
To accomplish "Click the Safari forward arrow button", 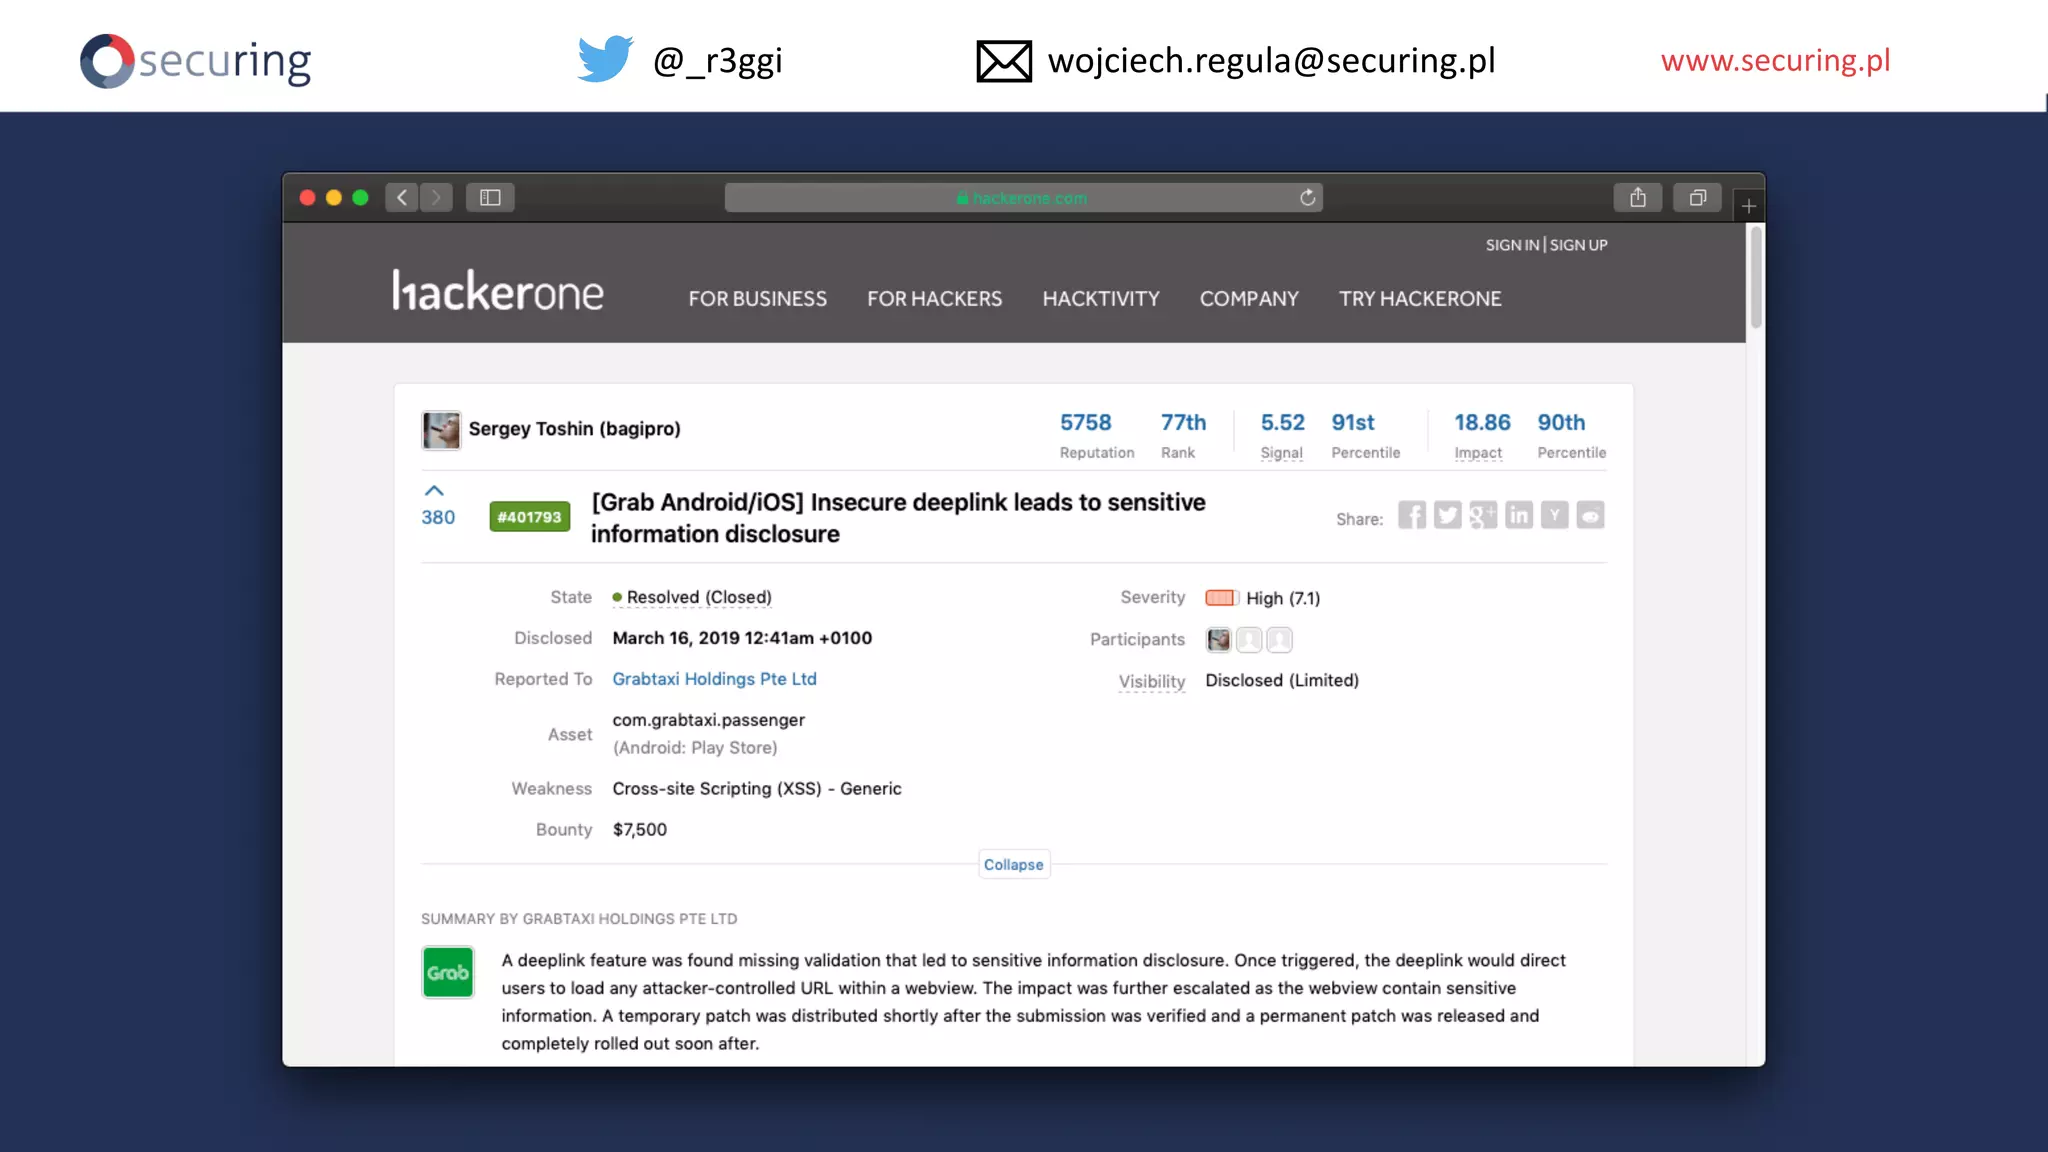I will coord(436,197).
